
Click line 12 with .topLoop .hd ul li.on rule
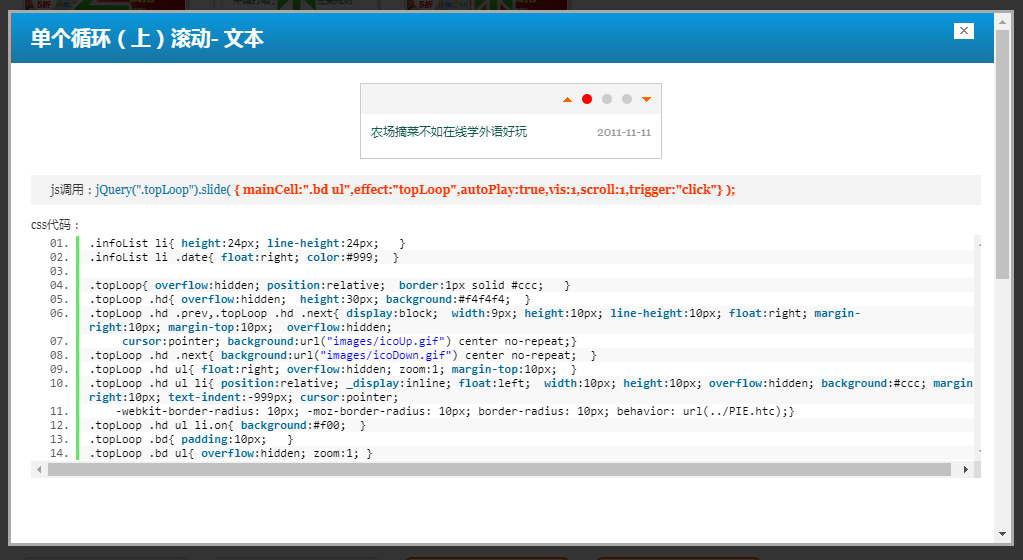pos(227,425)
